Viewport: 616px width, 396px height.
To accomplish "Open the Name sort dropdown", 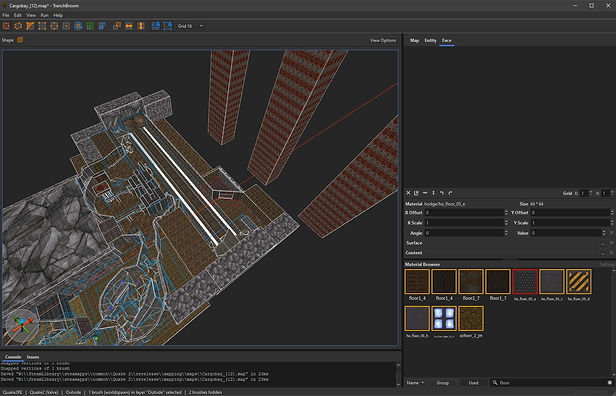I will (415, 383).
